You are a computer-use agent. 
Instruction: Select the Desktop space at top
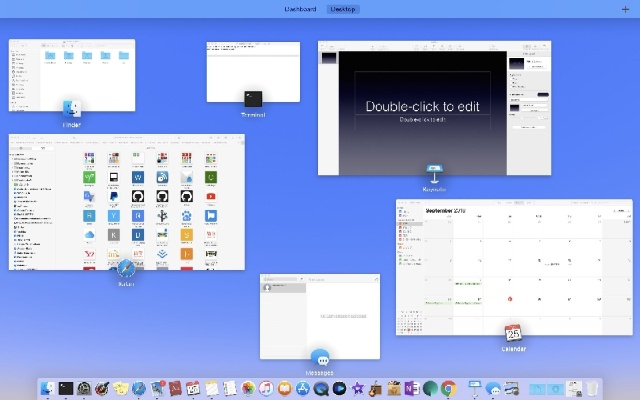(342, 9)
